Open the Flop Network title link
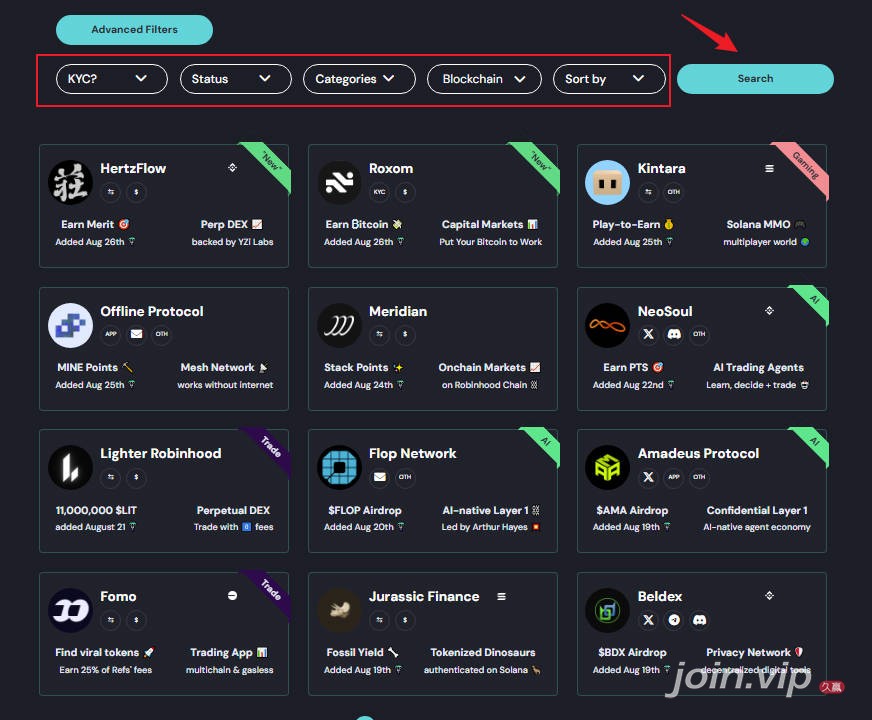872x720 pixels. (x=413, y=454)
